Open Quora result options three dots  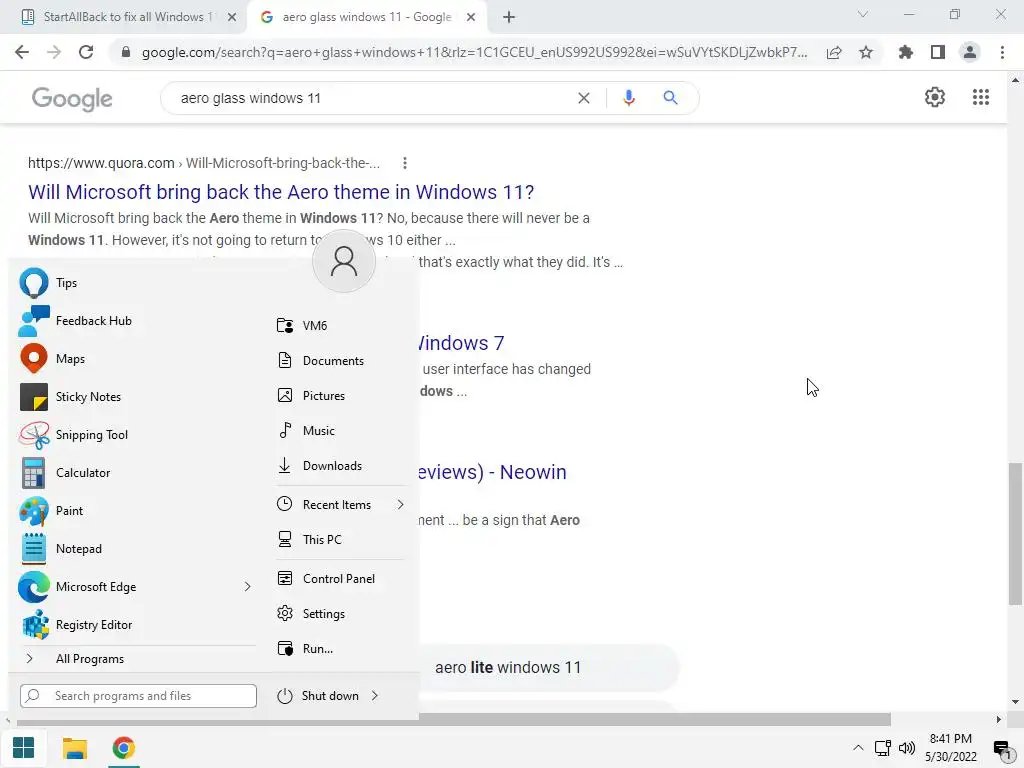[405, 163]
